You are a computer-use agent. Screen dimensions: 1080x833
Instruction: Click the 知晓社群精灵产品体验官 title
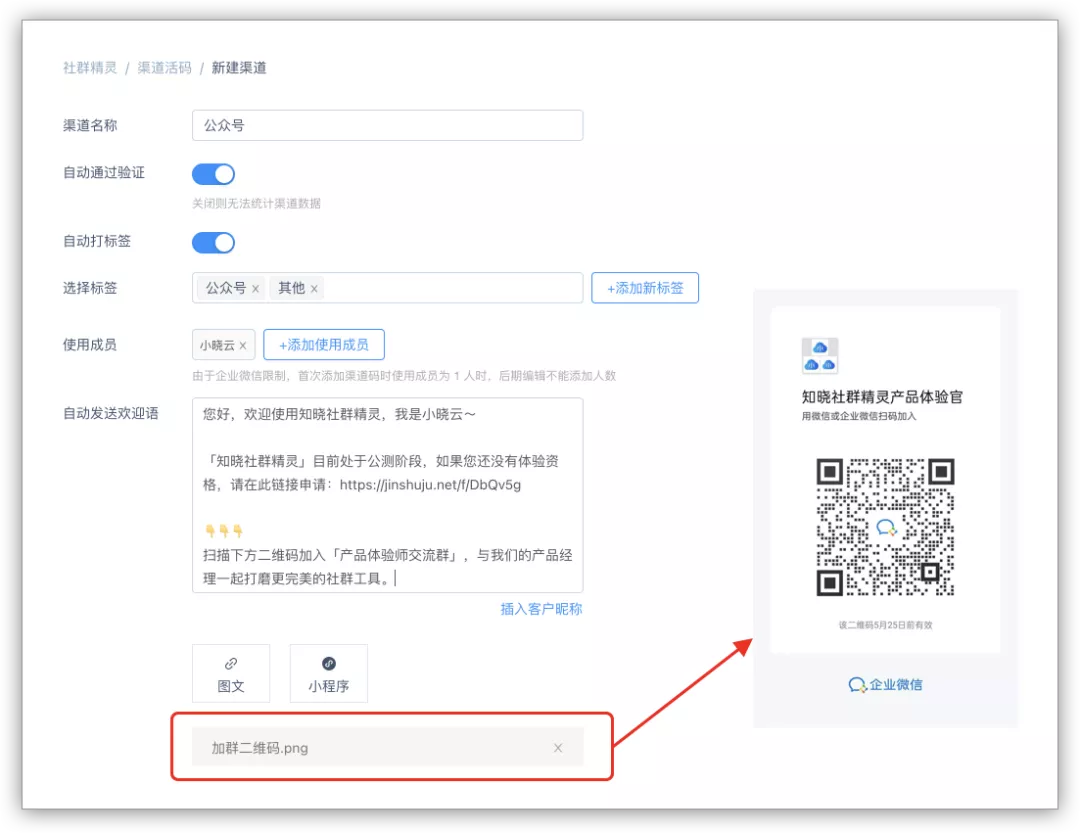[x=882, y=397]
